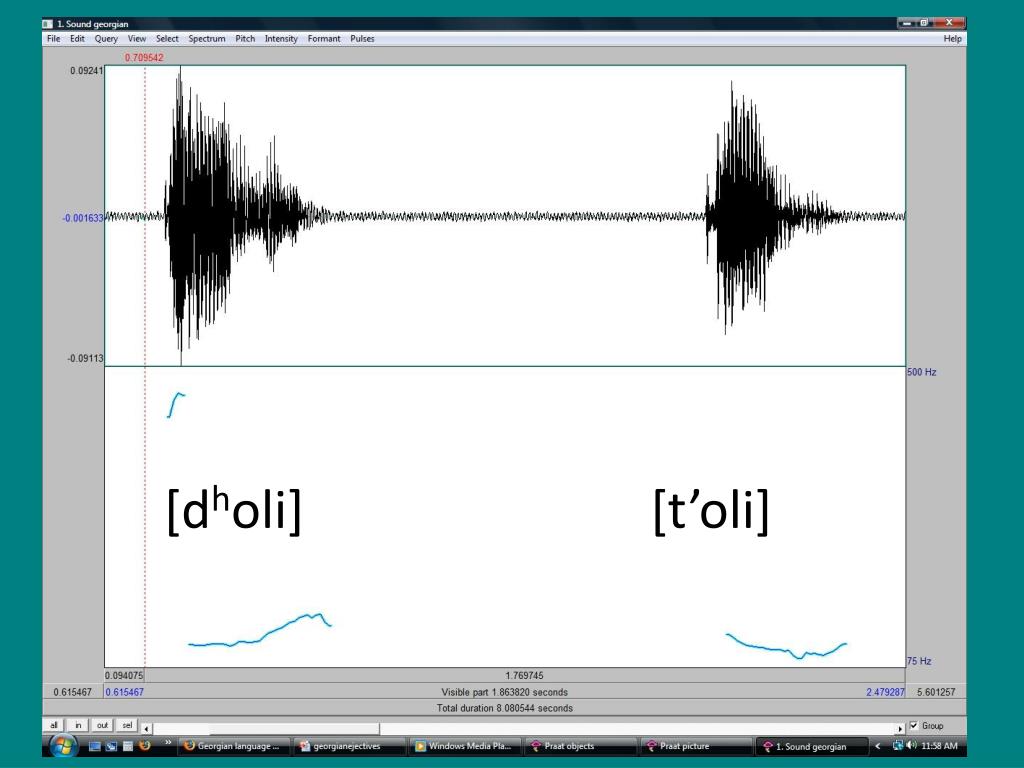Click Show Desktop quick launch icon
The height and width of the screenshot is (768, 1024).
(95, 746)
